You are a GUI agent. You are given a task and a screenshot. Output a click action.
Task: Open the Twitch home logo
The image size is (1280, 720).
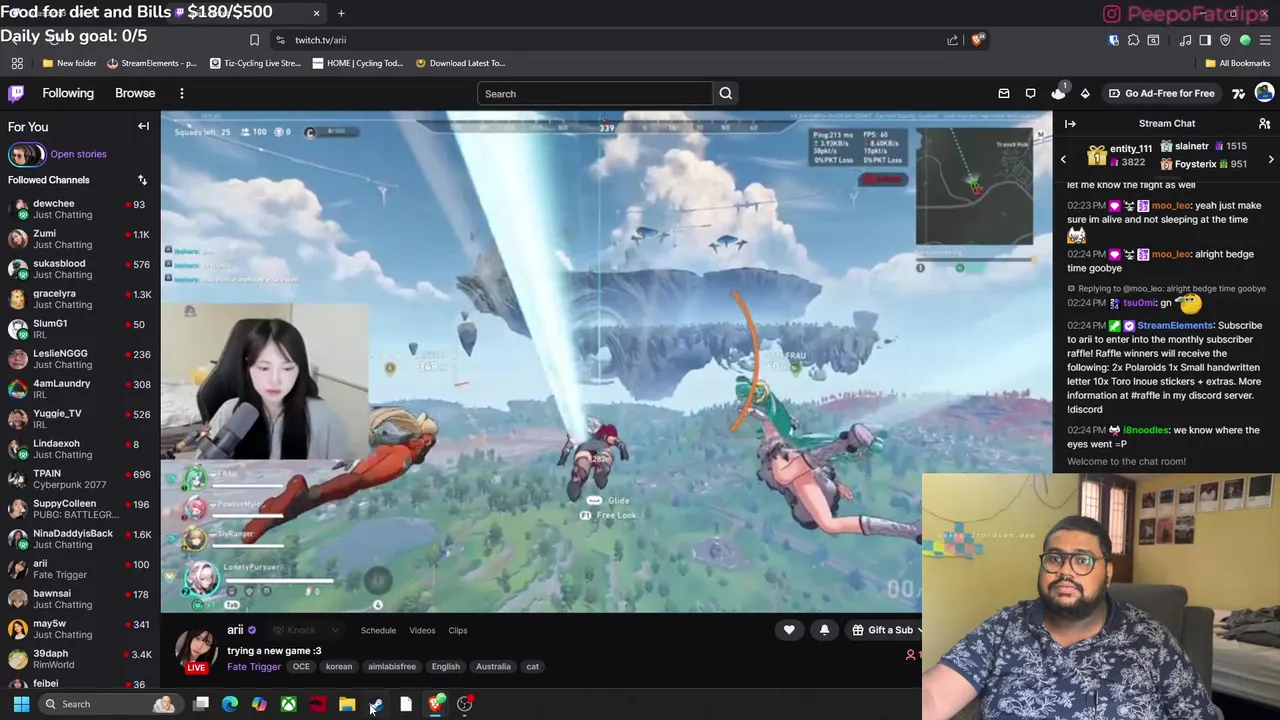pos(17,93)
